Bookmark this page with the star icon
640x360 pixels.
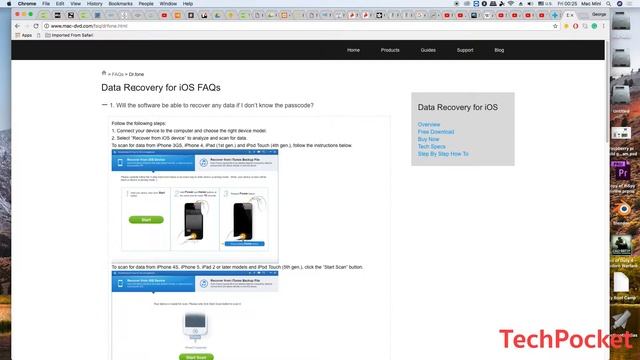[x=555, y=26]
